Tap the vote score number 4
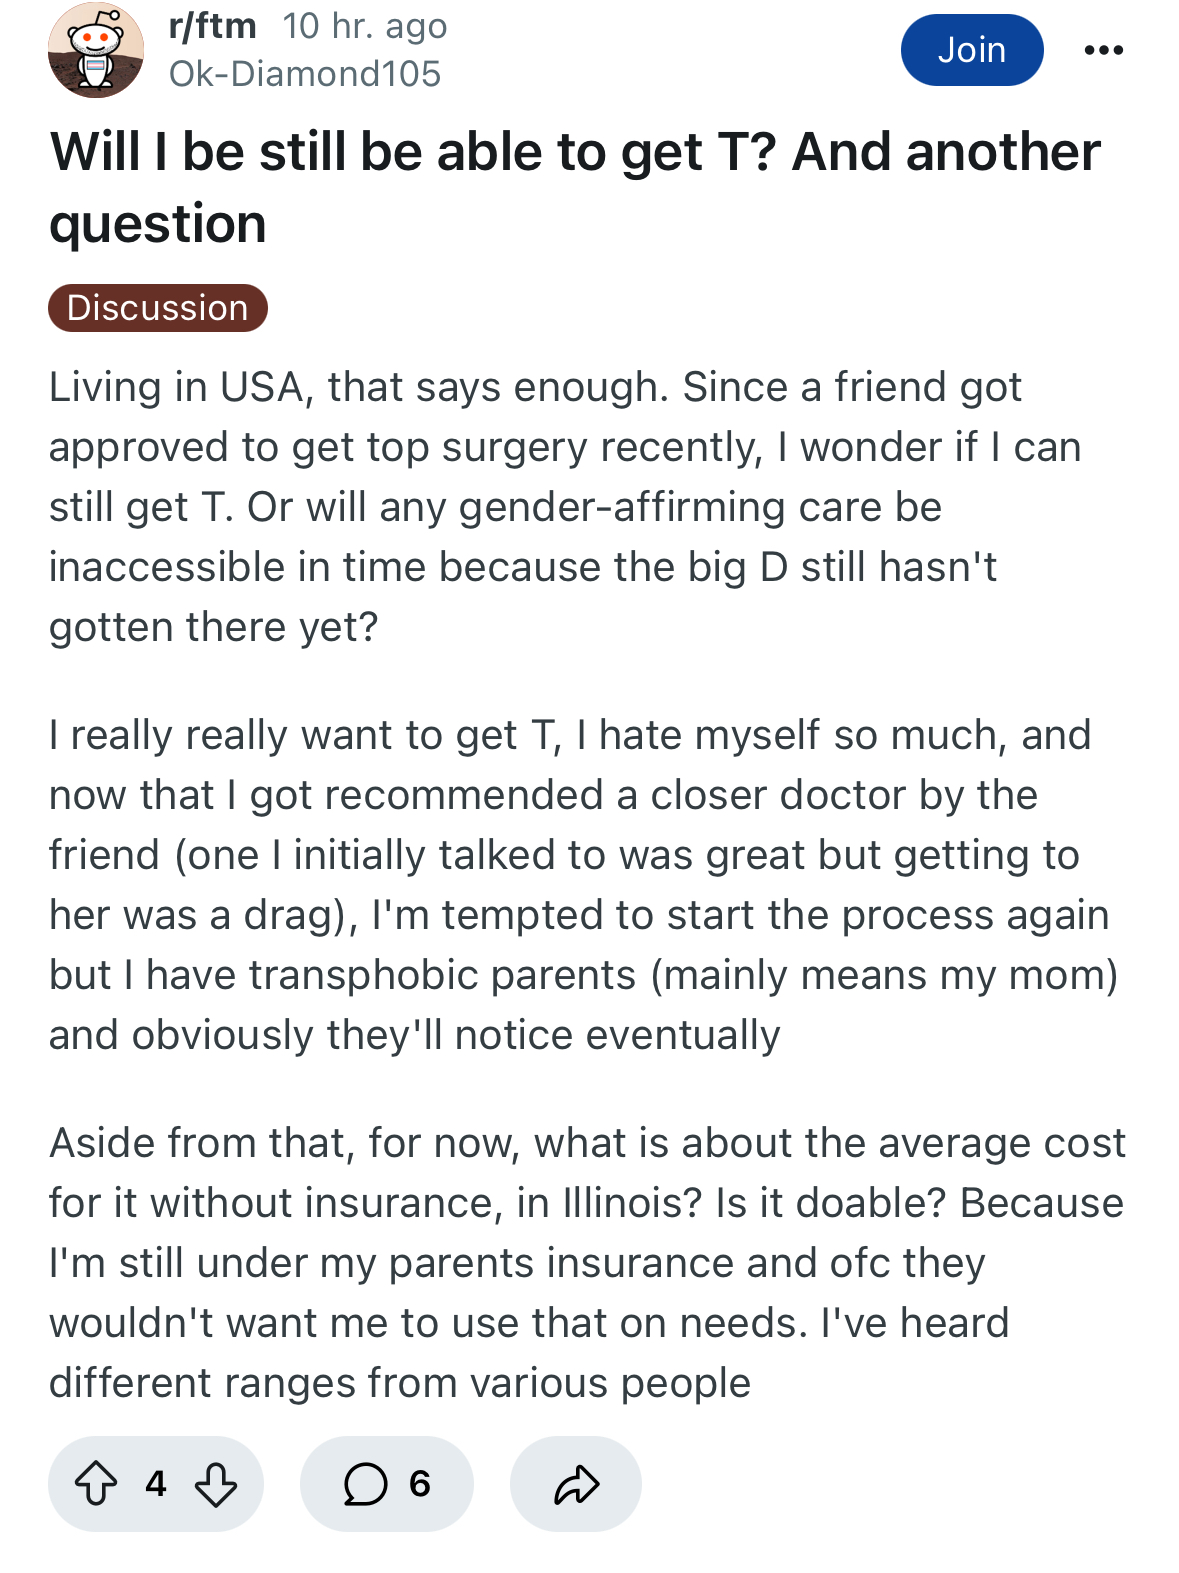 tap(156, 1483)
